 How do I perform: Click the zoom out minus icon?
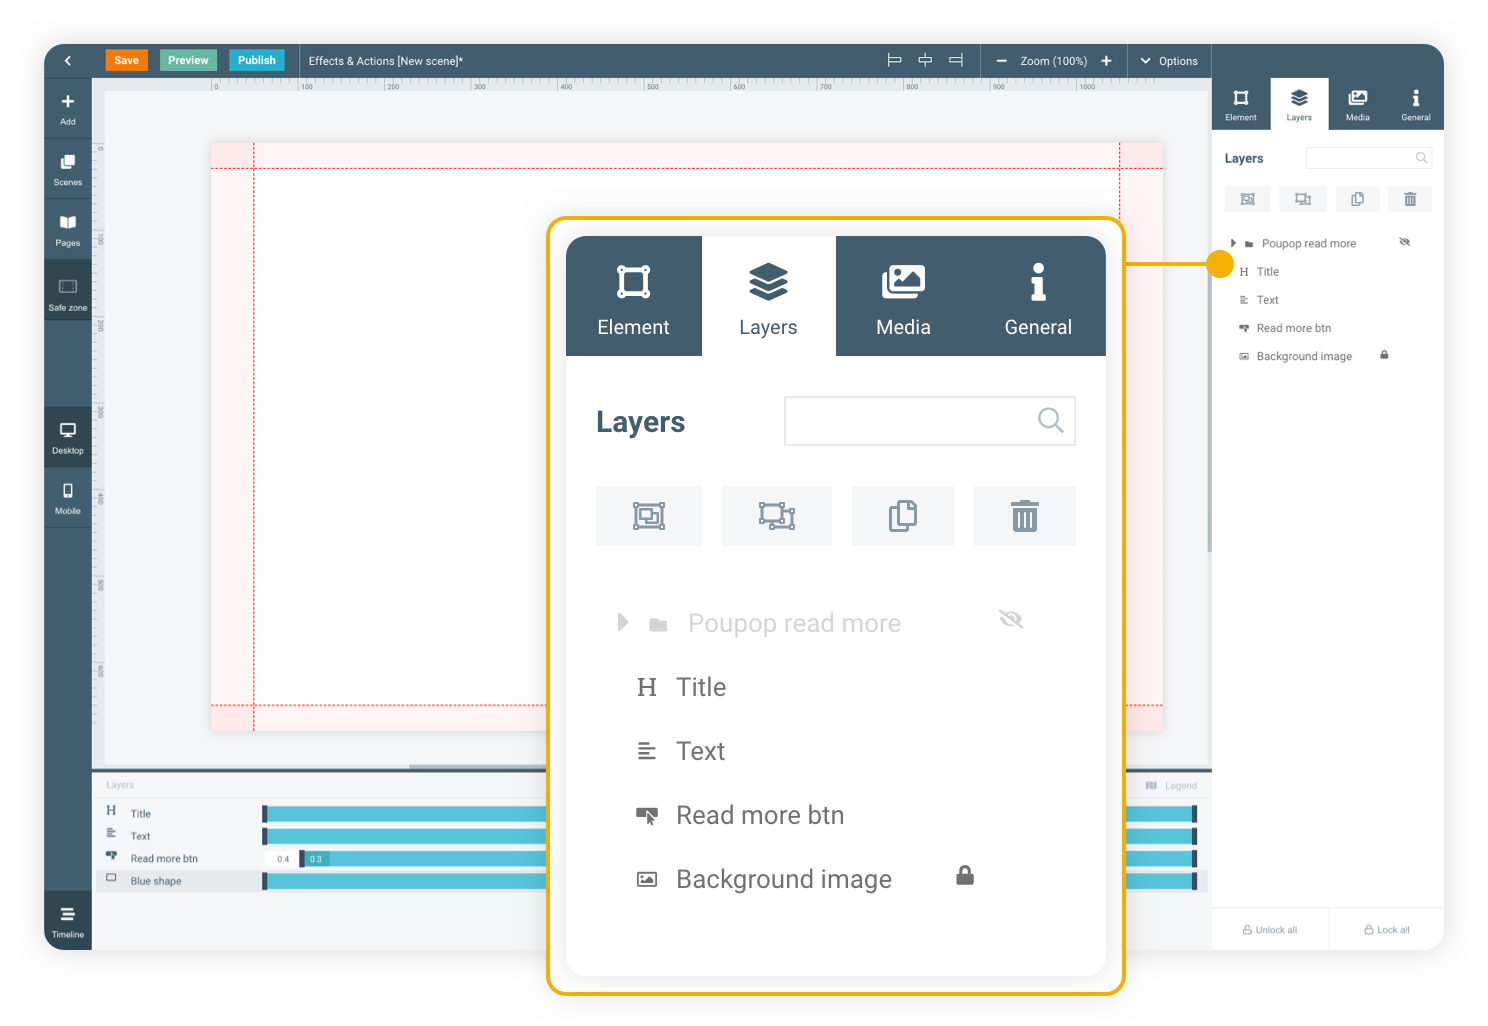[x=1001, y=61]
